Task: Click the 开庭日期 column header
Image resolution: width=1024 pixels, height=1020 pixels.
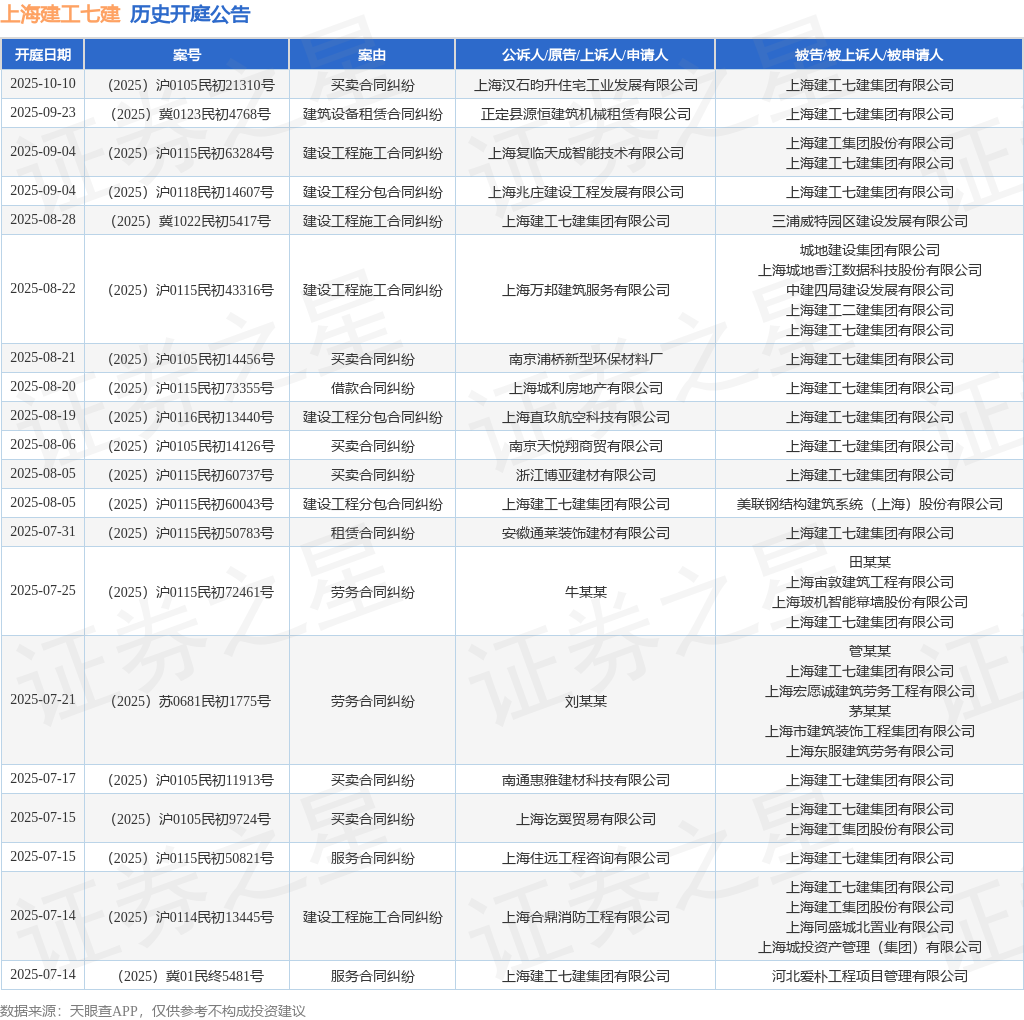Action: [43, 55]
